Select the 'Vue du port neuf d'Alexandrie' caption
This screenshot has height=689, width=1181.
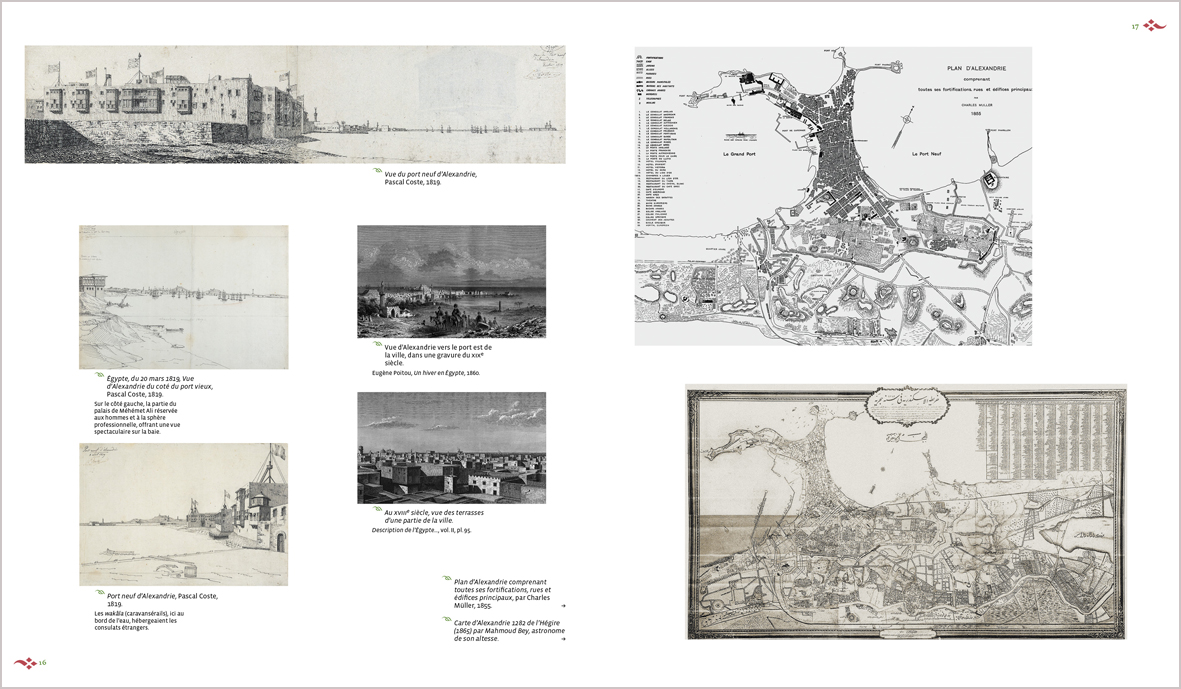pos(431,178)
